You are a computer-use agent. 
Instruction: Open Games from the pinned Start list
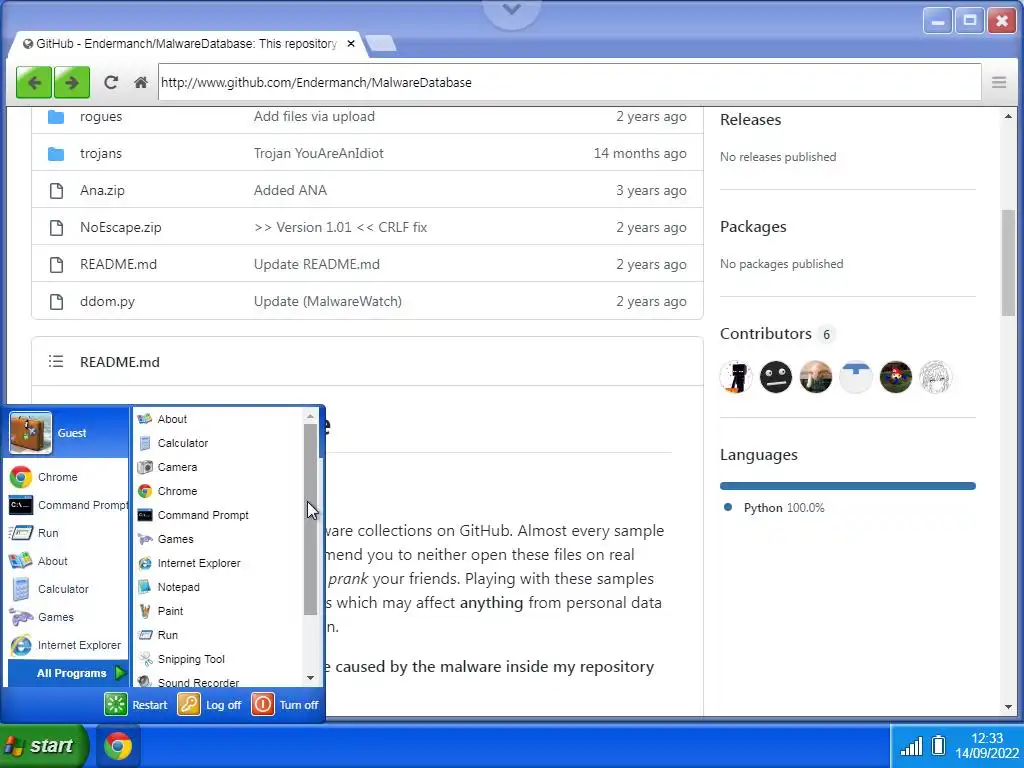click(42, 617)
